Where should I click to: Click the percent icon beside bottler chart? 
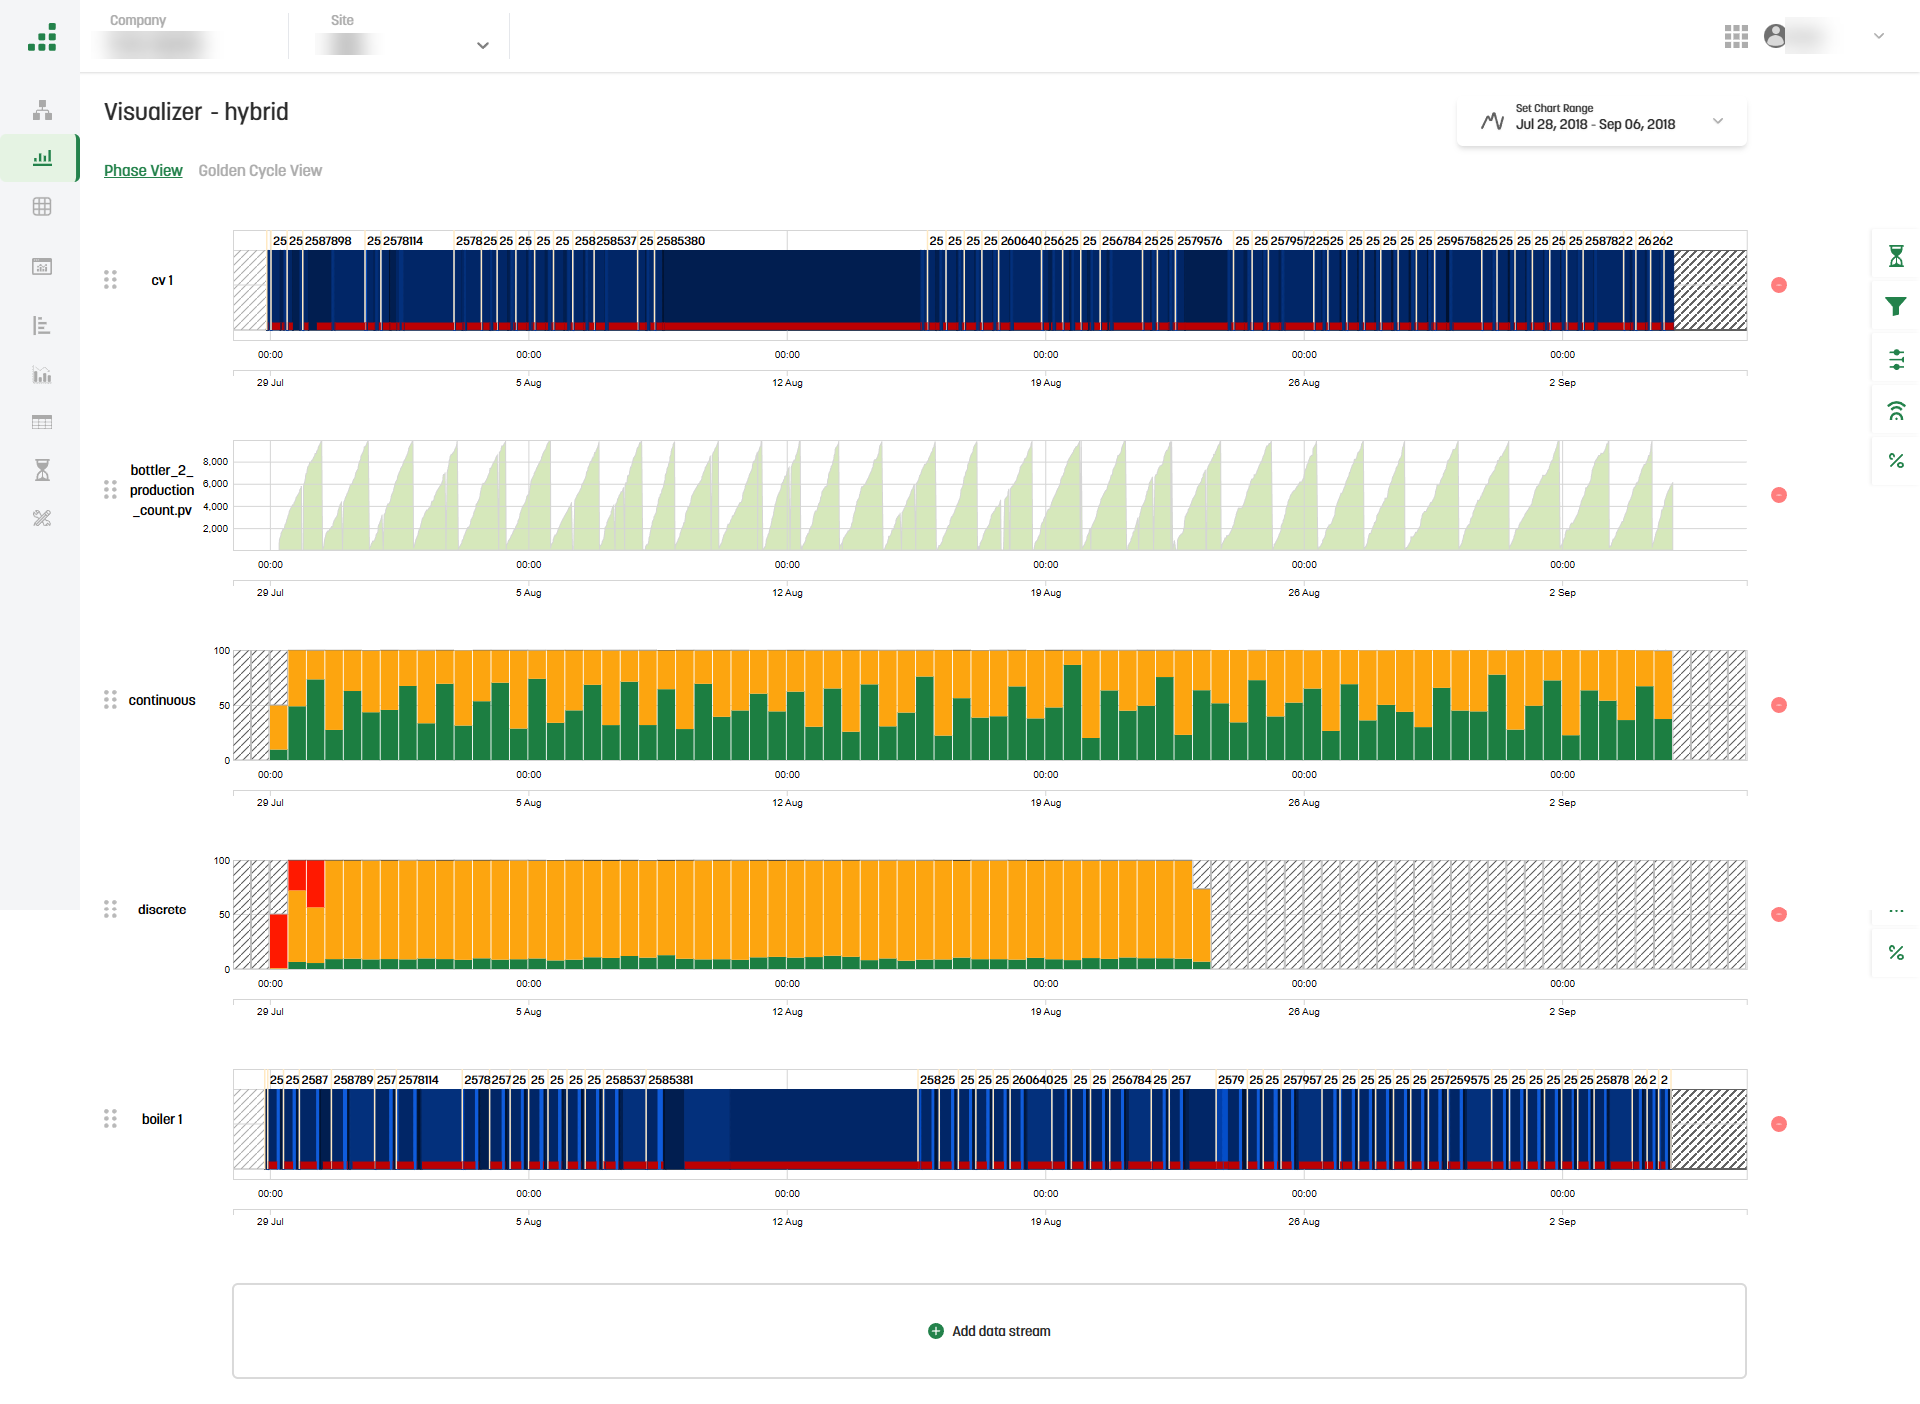click(1896, 461)
